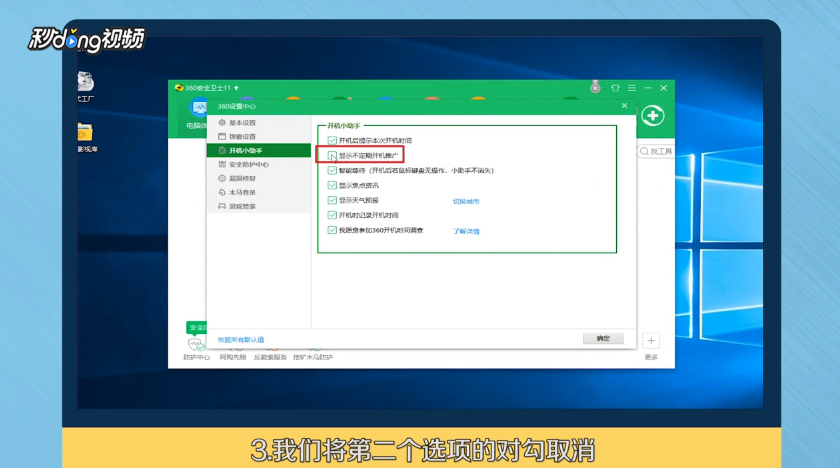Go to 漏洞修复 settings

[x=259, y=178]
